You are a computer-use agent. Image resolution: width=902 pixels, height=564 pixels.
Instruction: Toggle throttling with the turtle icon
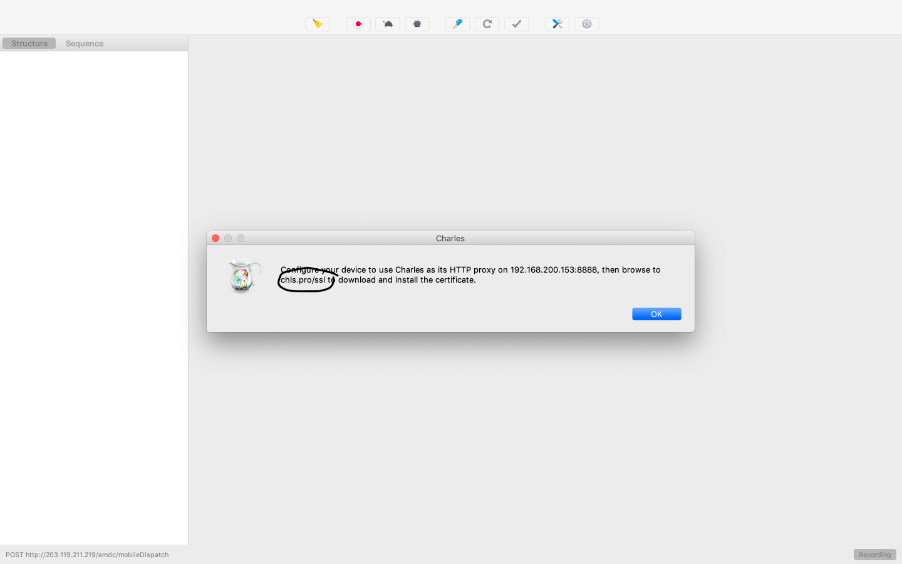388,24
